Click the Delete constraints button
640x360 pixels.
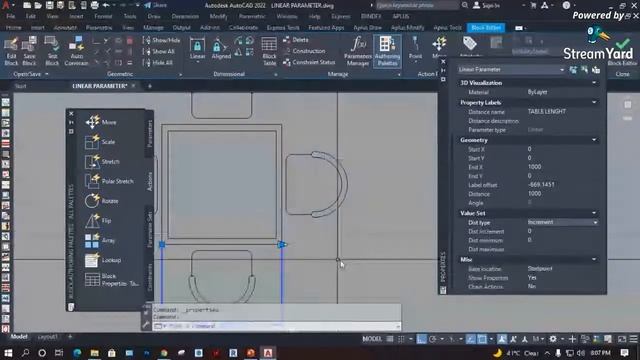point(296,40)
